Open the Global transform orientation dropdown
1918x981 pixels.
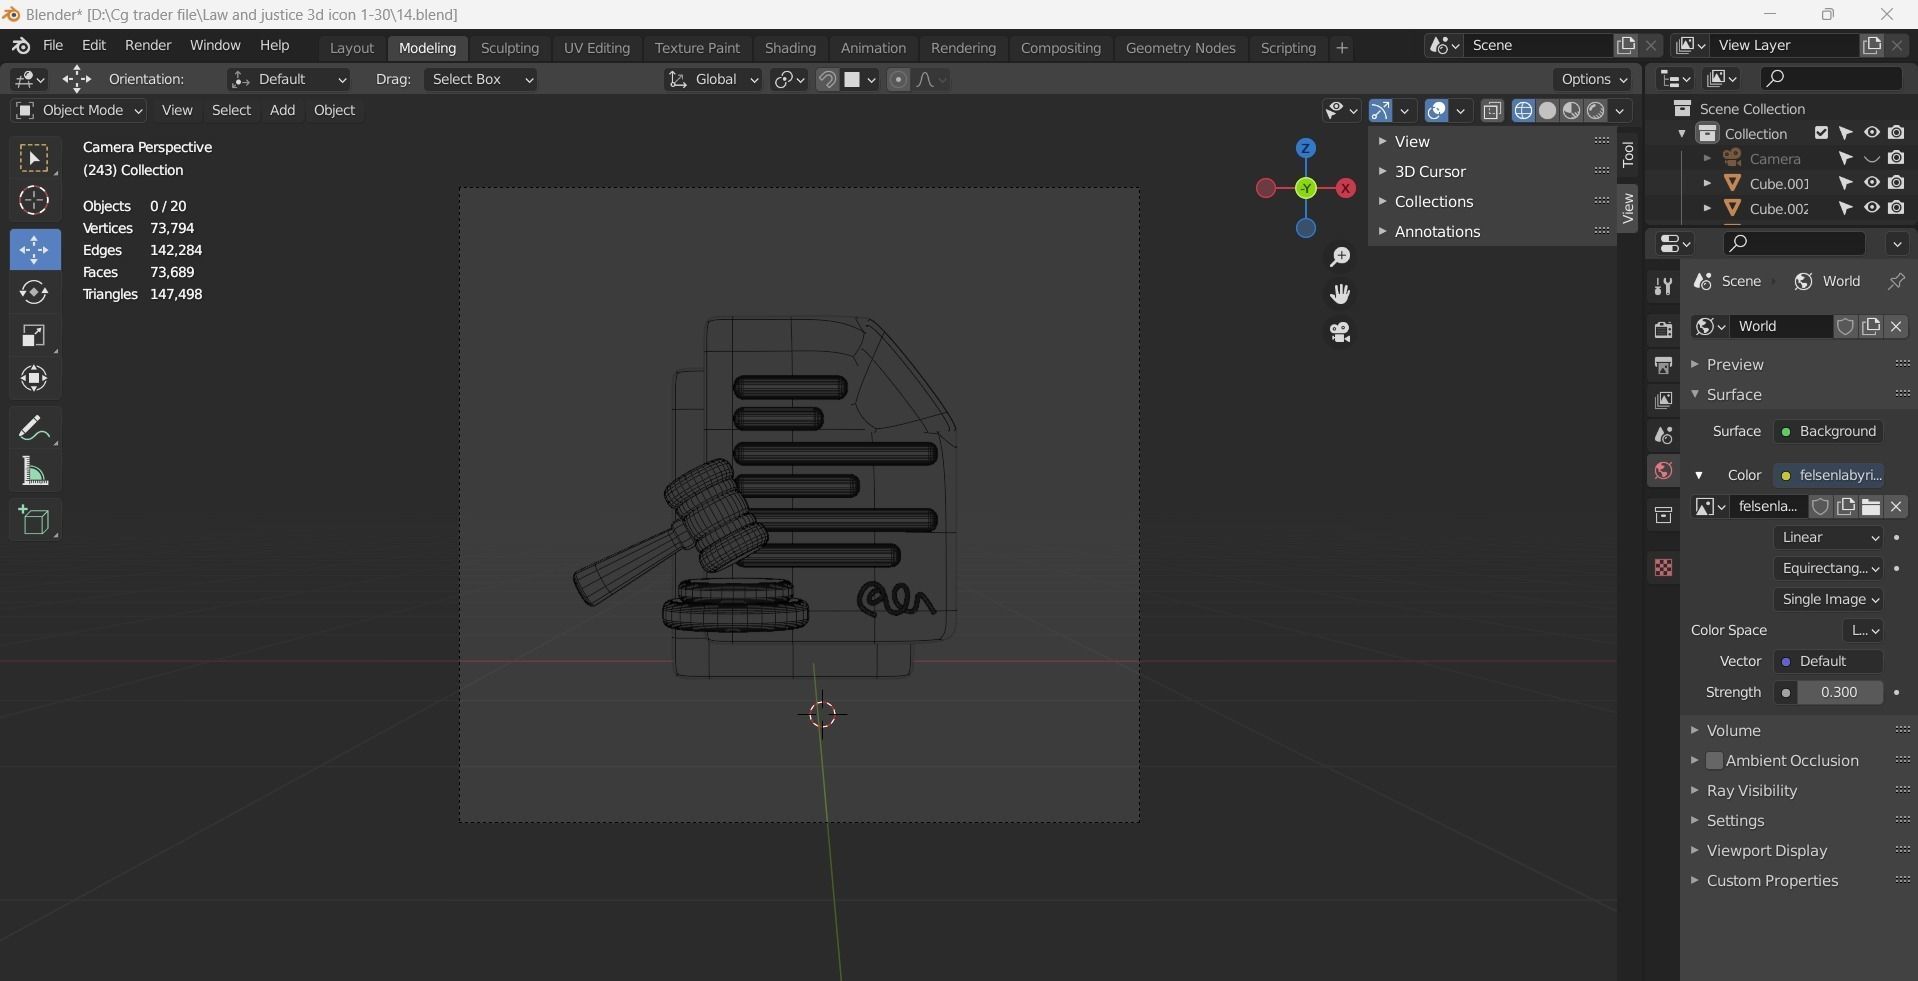[713, 80]
